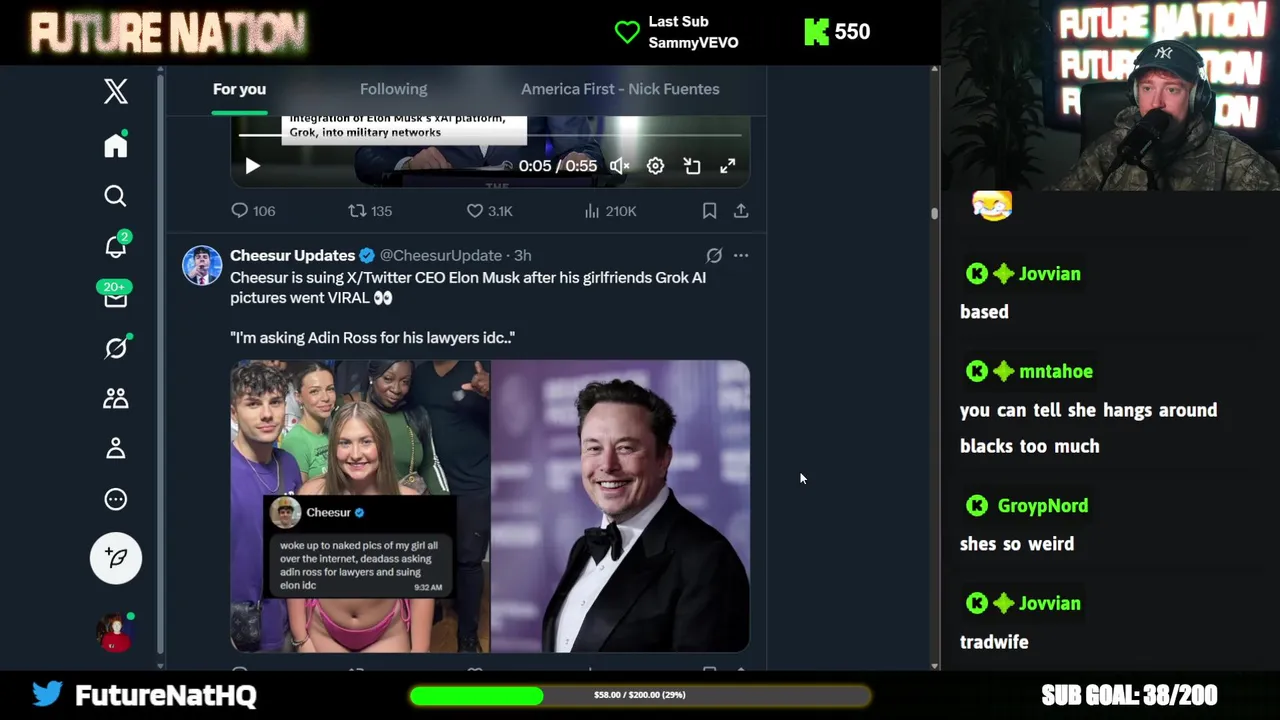The height and width of the screenshot is (720, 1280).
Task: Open the right Elon Musk photo
Action: point(620,506)
